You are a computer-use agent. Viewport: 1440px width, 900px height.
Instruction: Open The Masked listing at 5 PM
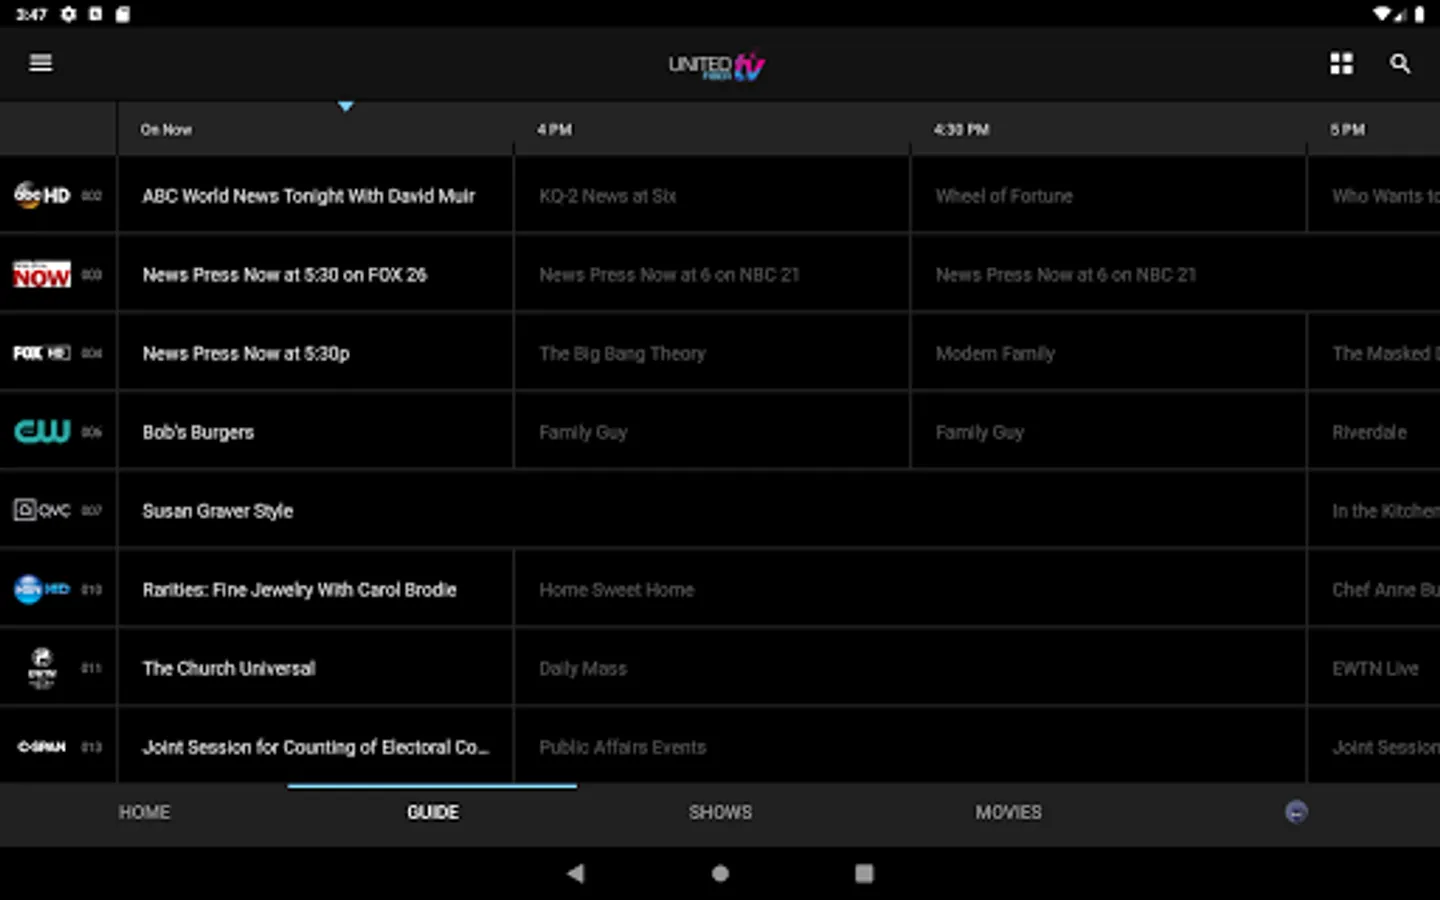1374,353
